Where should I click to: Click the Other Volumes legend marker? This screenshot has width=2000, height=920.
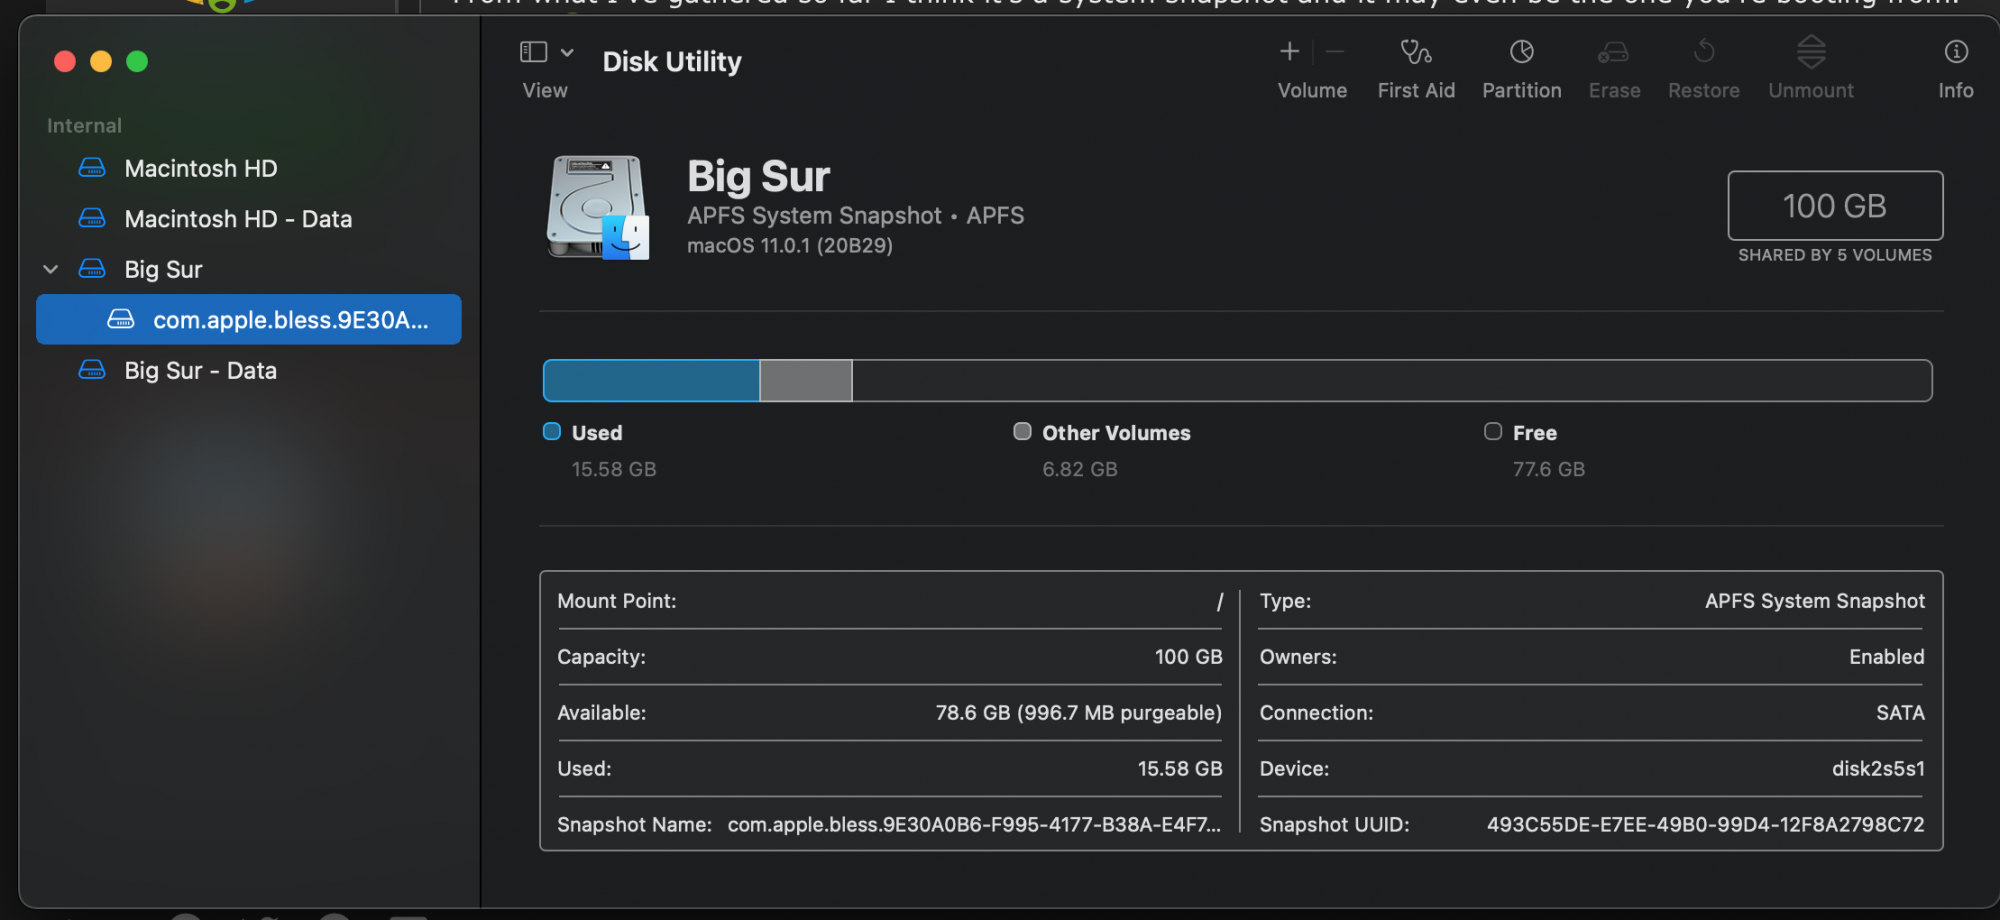(1022, 431)
